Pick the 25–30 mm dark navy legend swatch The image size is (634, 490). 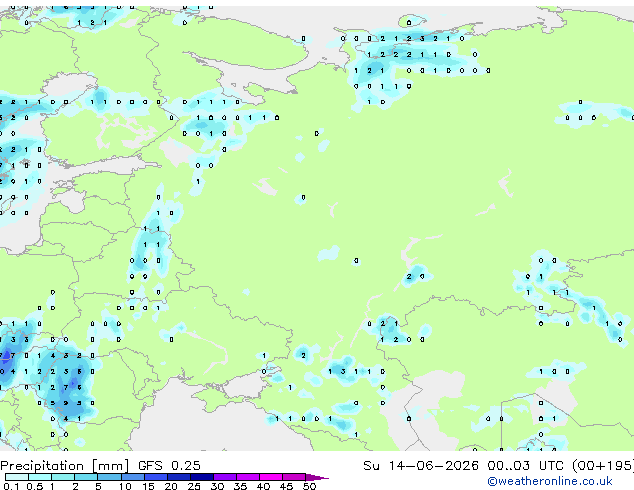[201, 477]
